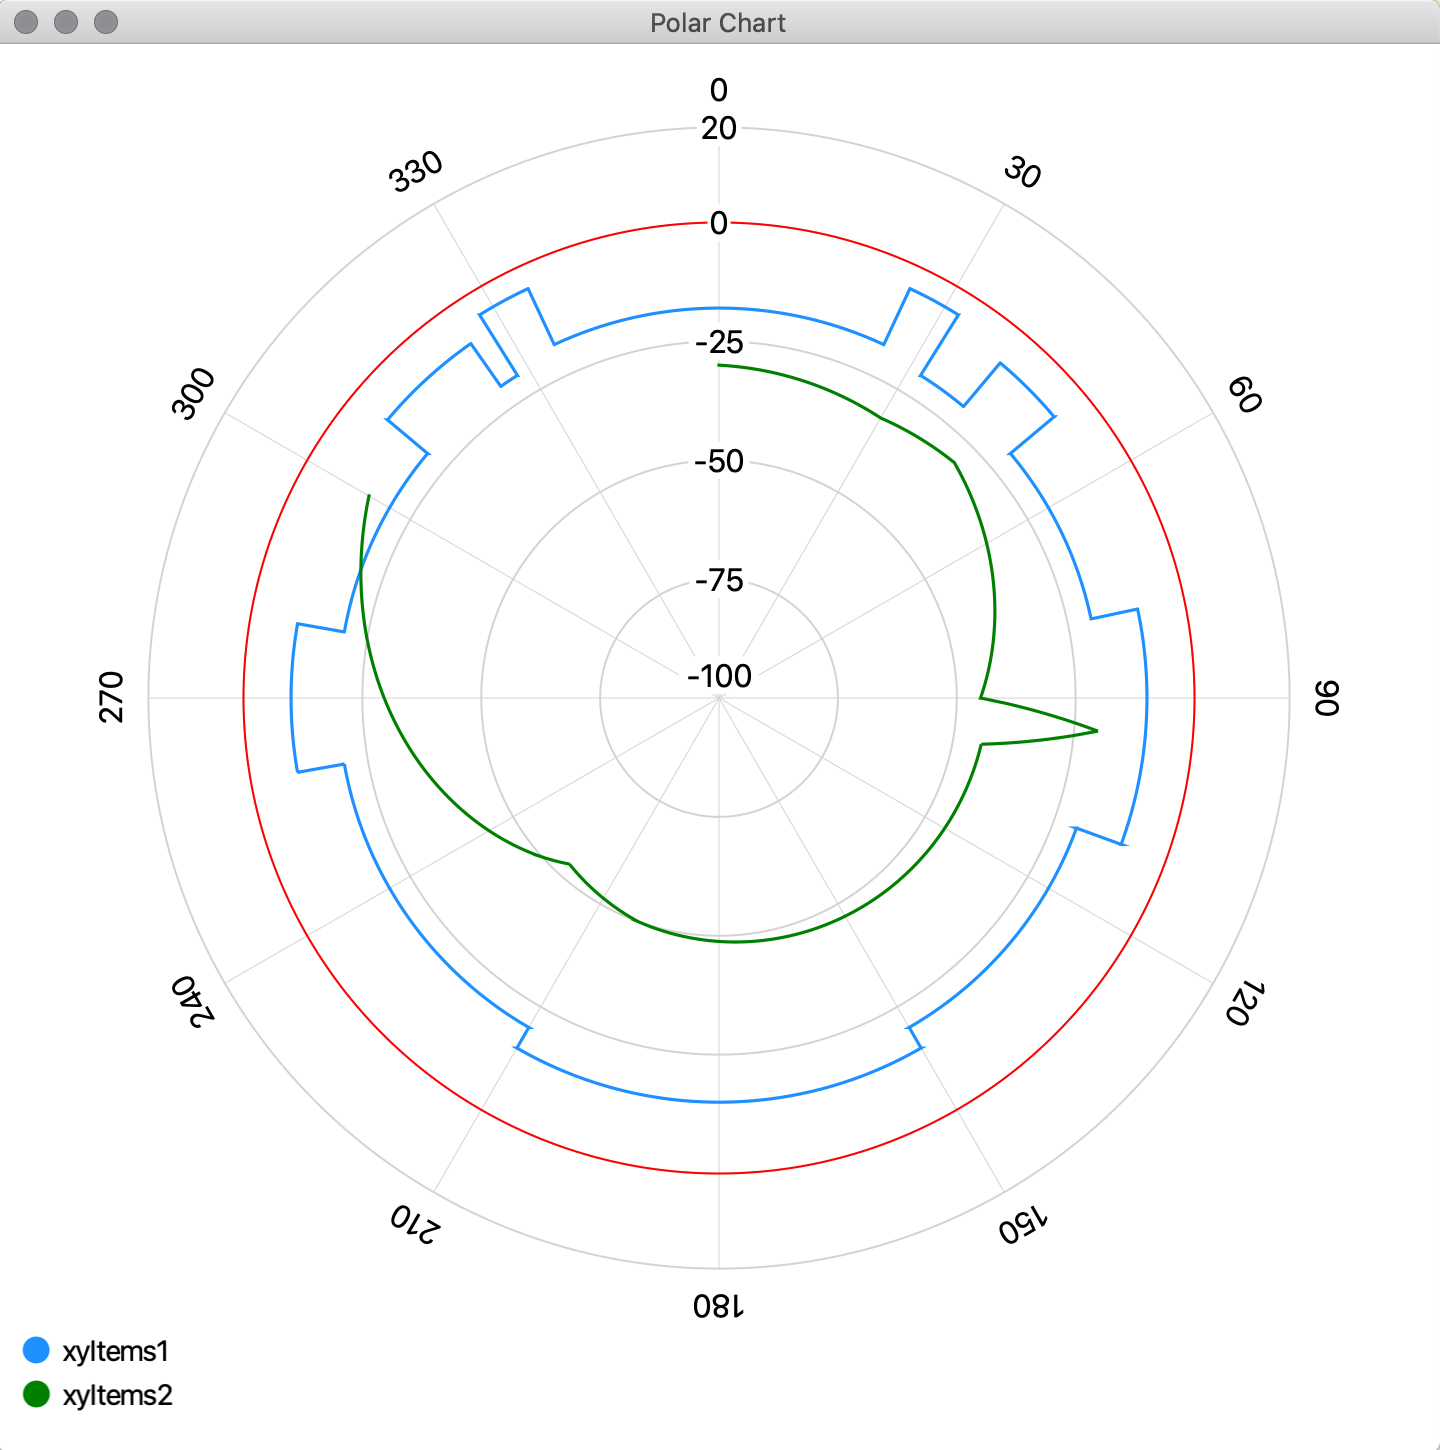1440x1450 pixels.
Task: Click the radial axis label -50
Action: 719,461
